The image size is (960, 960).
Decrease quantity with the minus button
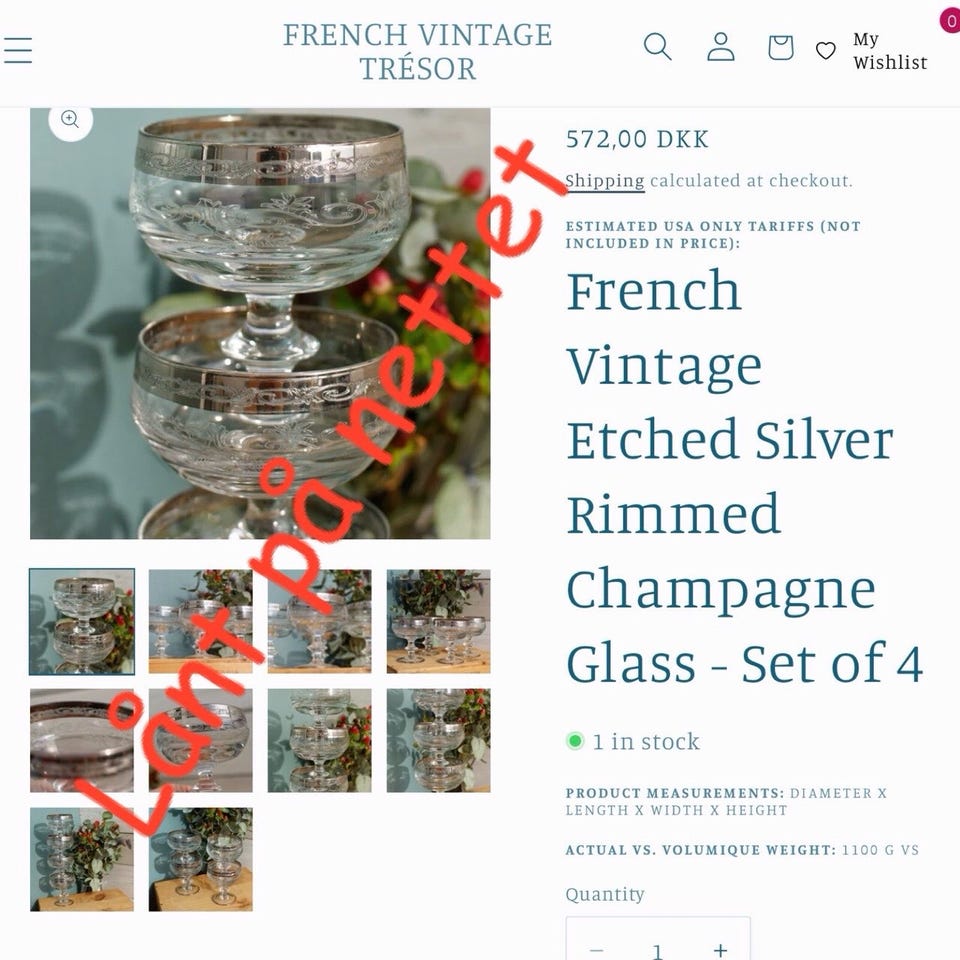[x=596, y=950]
